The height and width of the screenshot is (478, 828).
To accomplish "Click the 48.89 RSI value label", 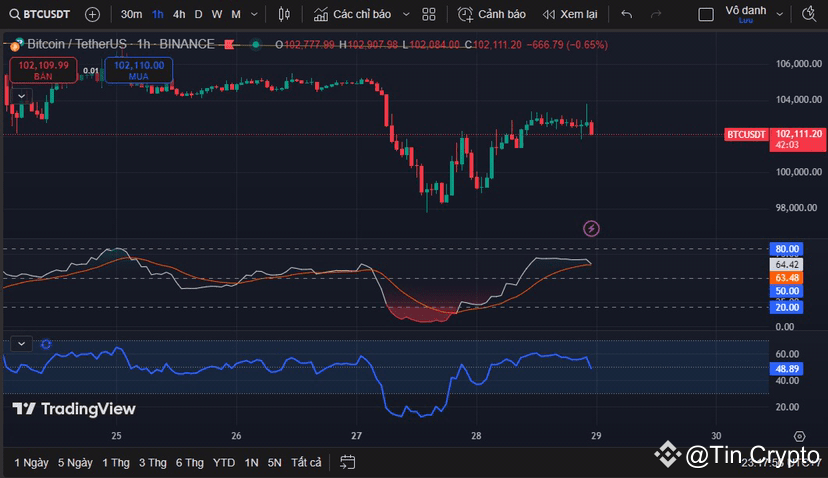I will pos(786,369).
